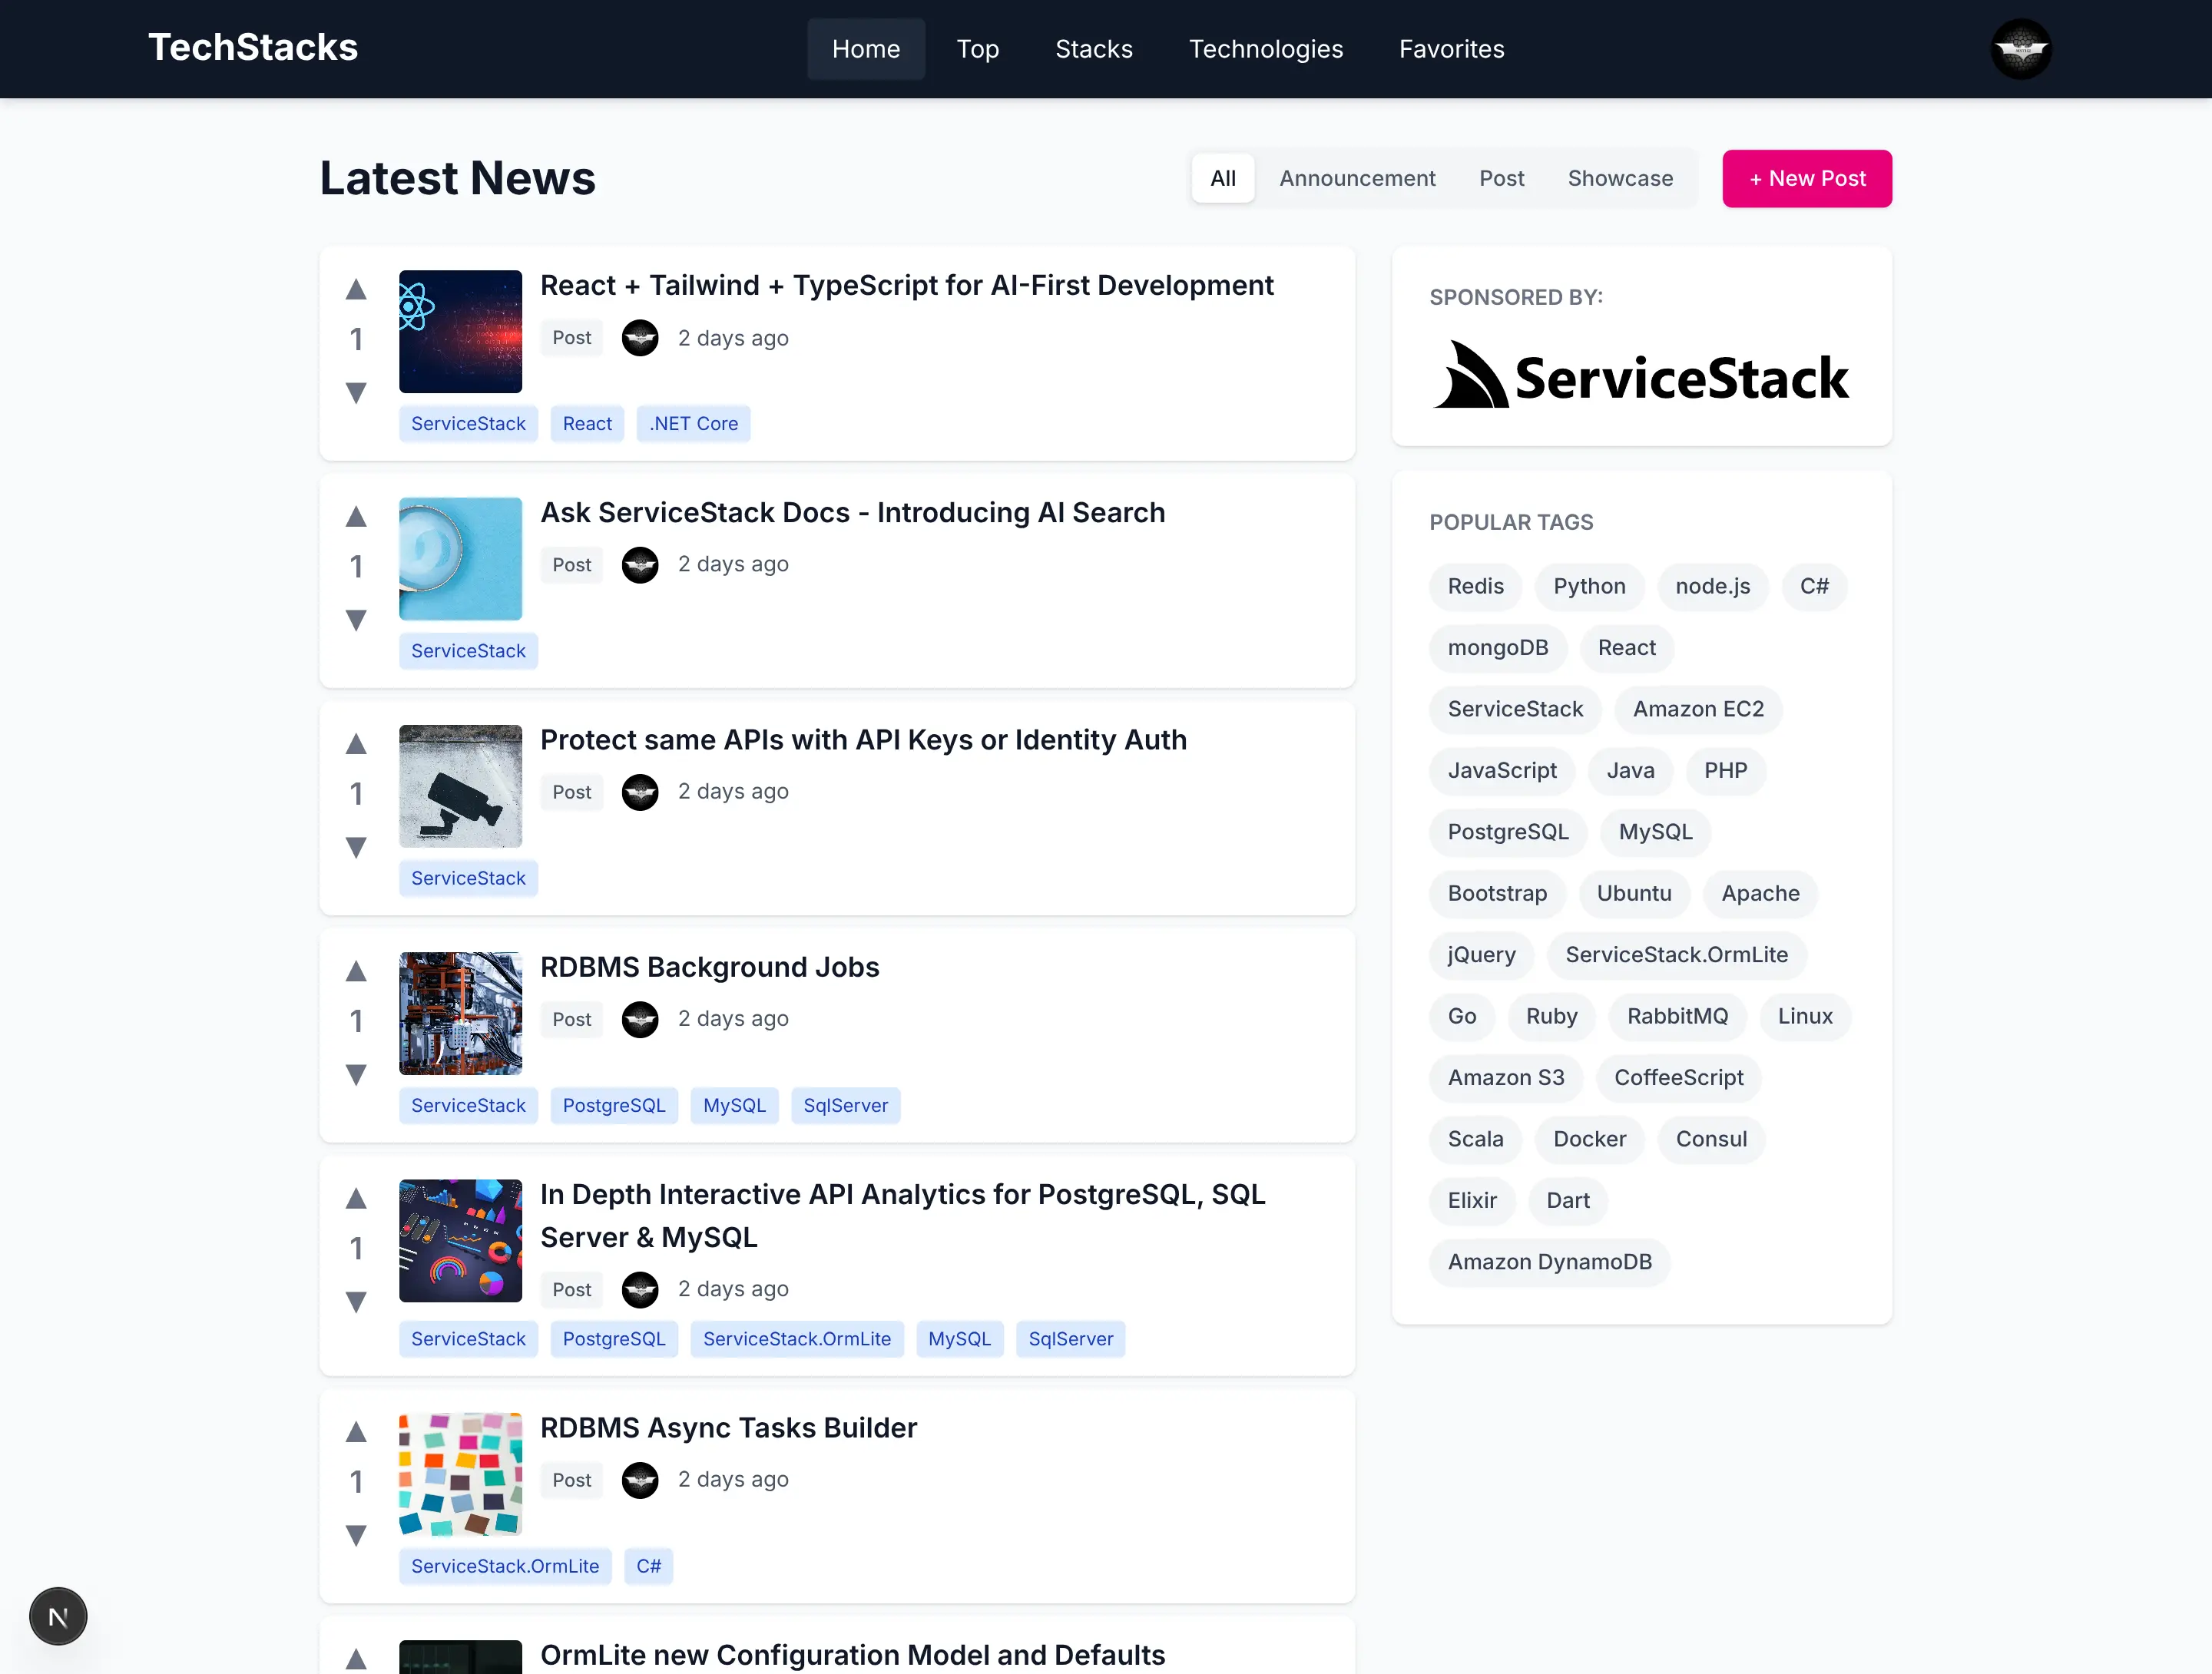
Task: Click the .NET Core tag on first post
Action: click(693, 423)
